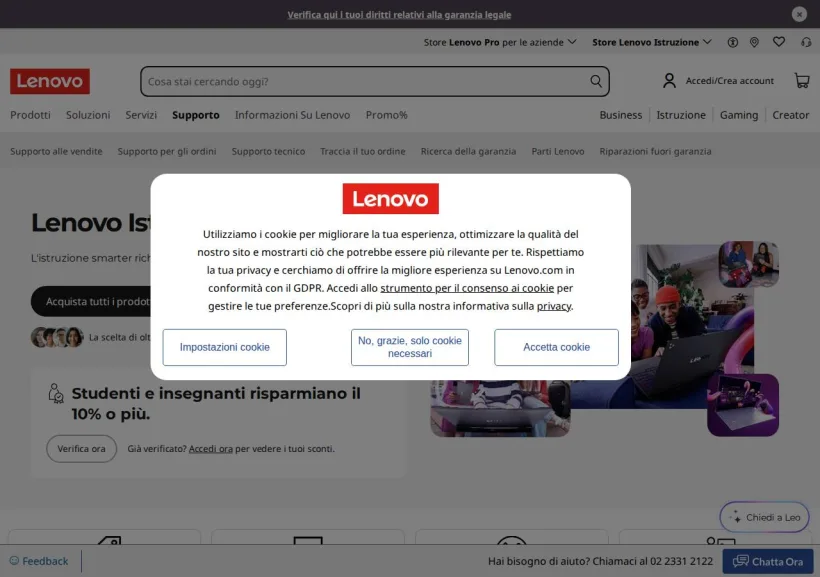Click Supporto tecnico link
Viewport: 820px width, 577px height.
[268, 151]
